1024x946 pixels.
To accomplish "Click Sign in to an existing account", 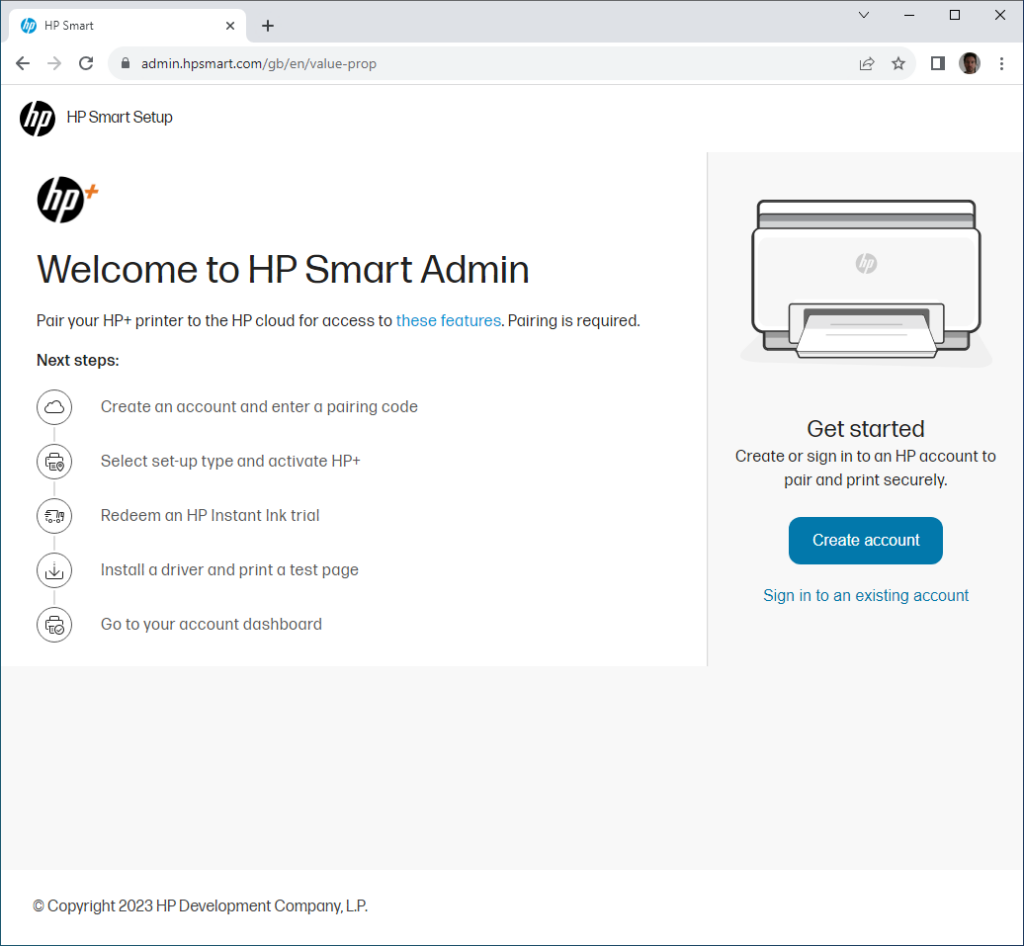I will pos(865,595).
